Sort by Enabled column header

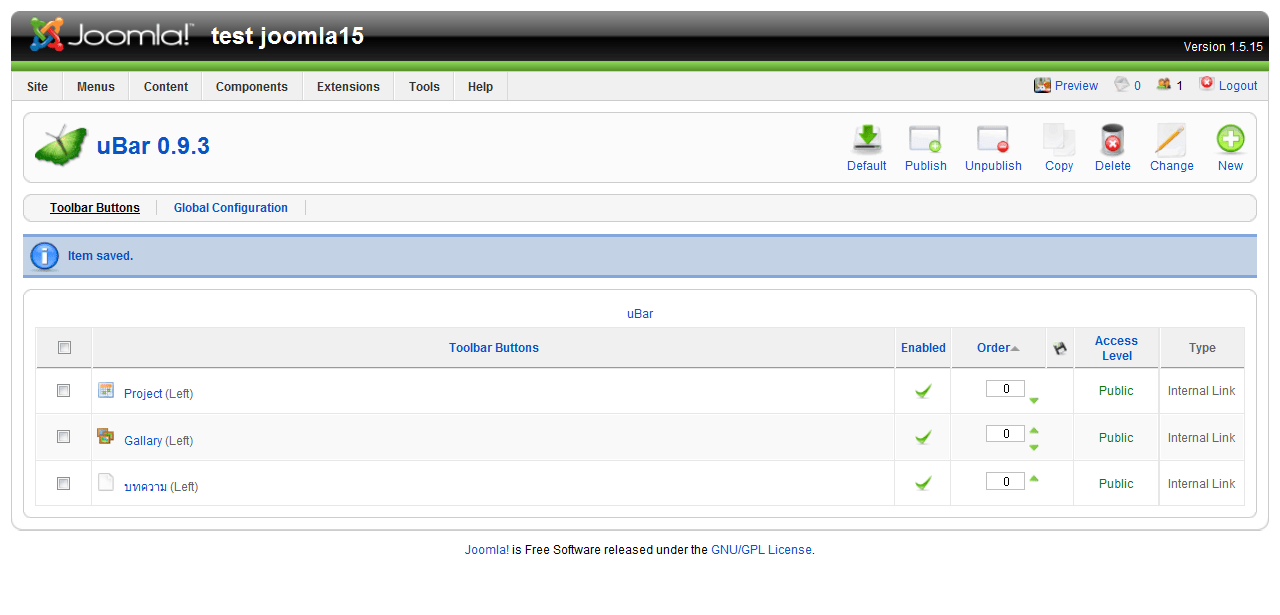[x=923, y=348]
